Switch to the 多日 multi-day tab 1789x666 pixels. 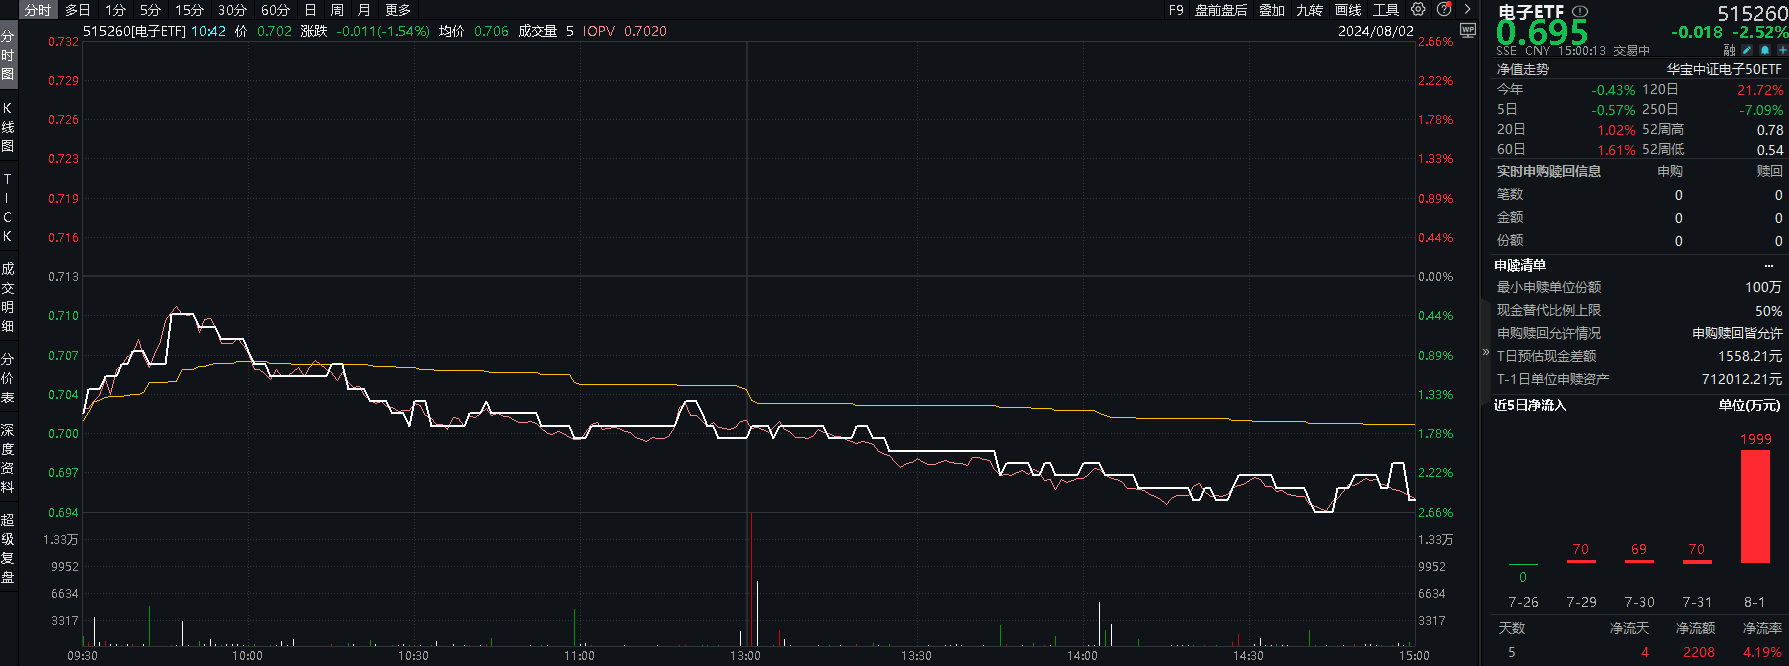coord(78,10)
